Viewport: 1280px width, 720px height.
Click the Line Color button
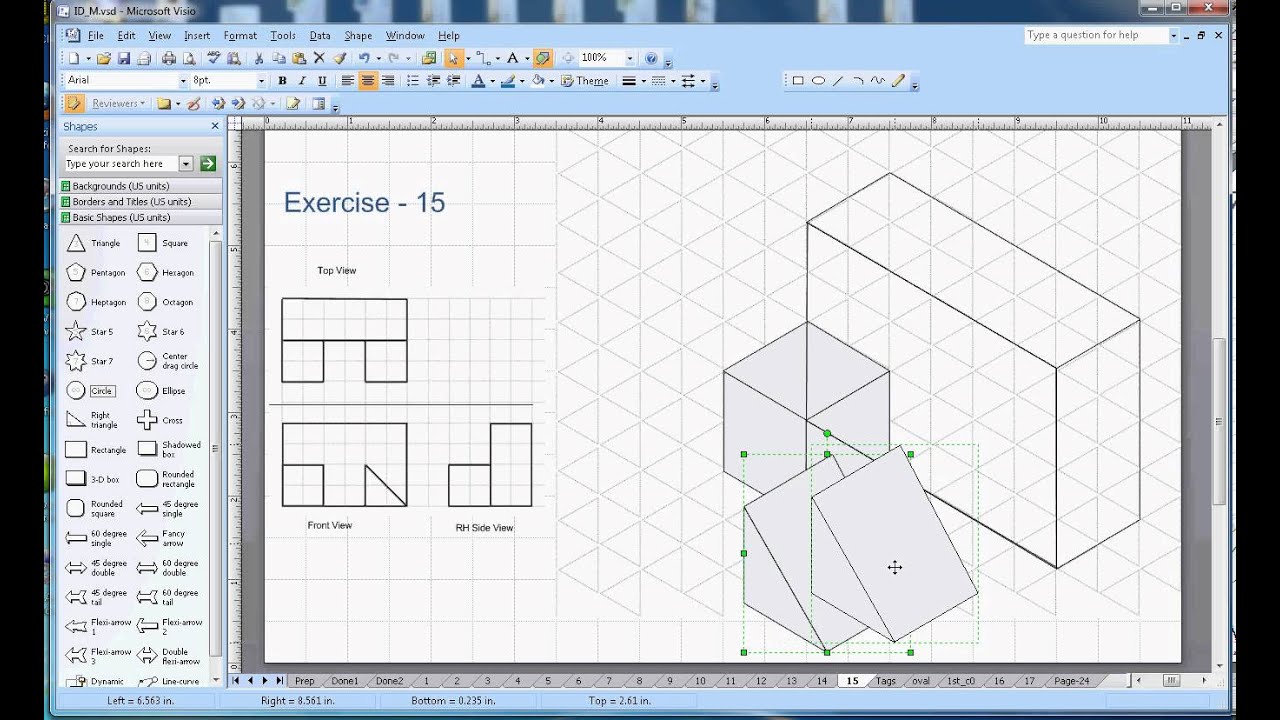click(x=508, y=81)
